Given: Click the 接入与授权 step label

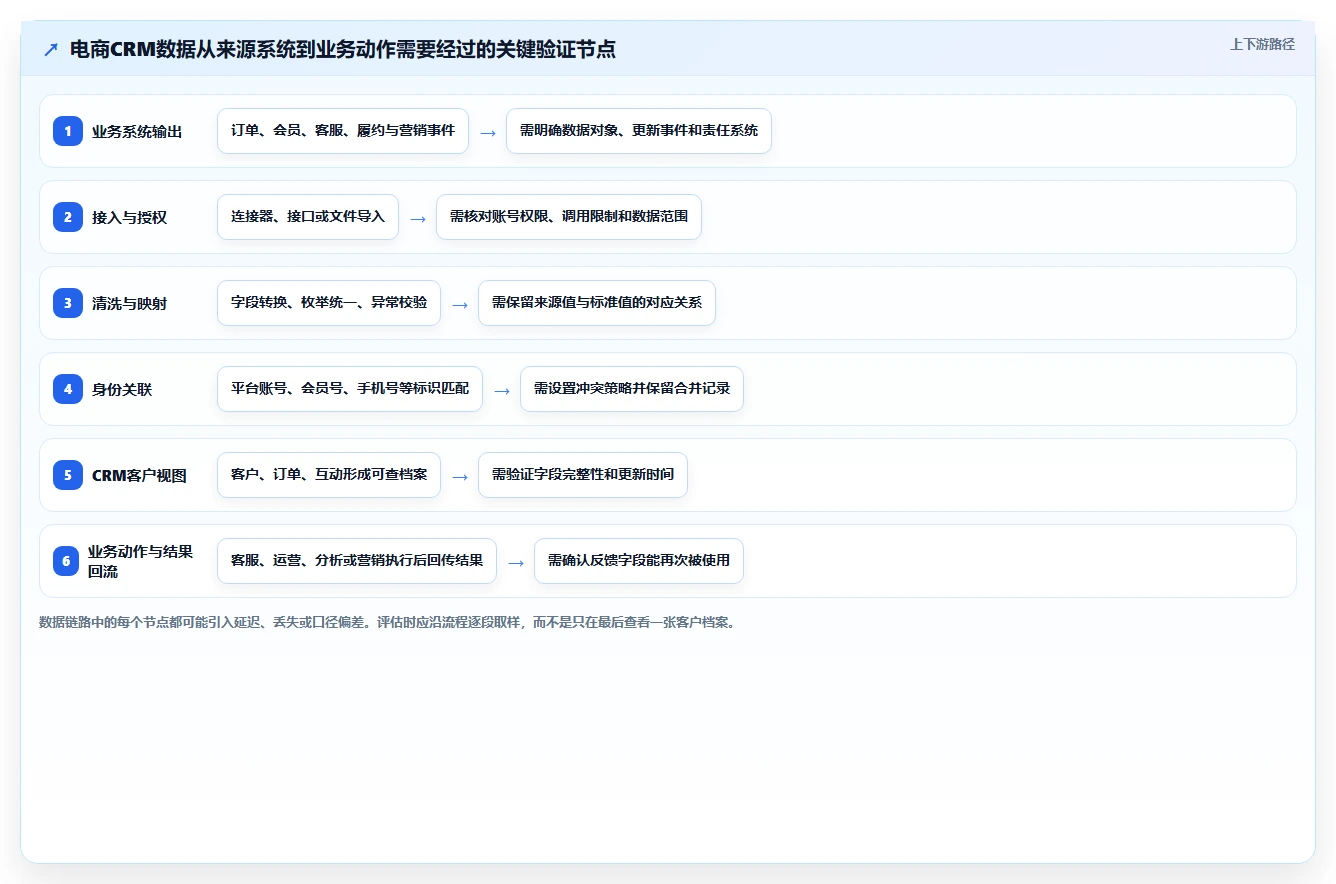Looking at the screenshot, I should pyautogui.click(x=129, y=217).
